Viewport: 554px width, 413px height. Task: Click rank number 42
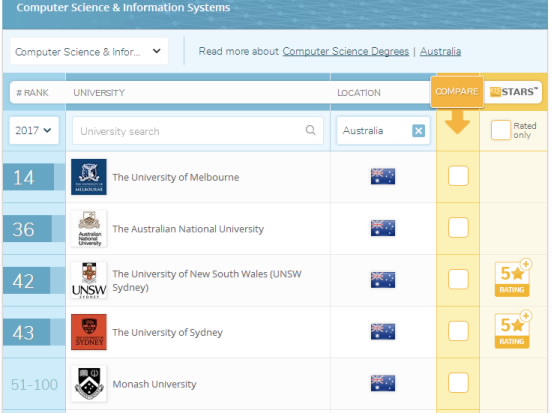click(x=24, y=281)
